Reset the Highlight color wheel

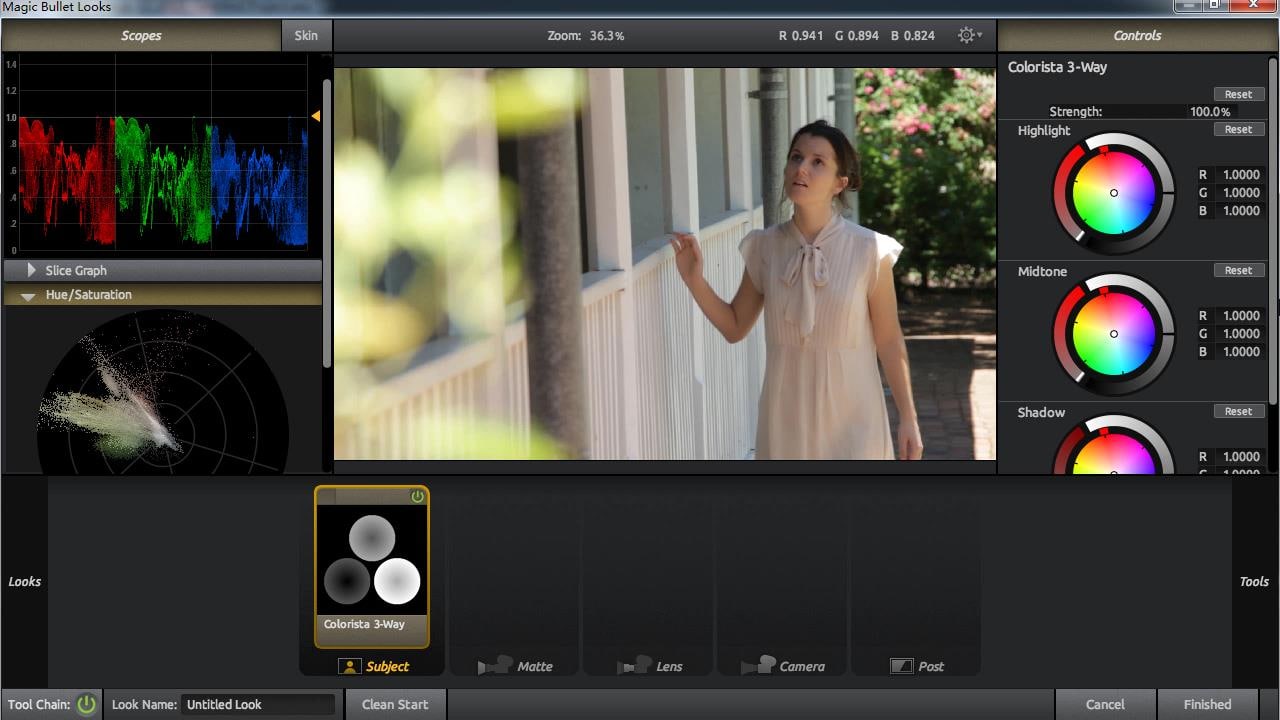[1238, 129]
